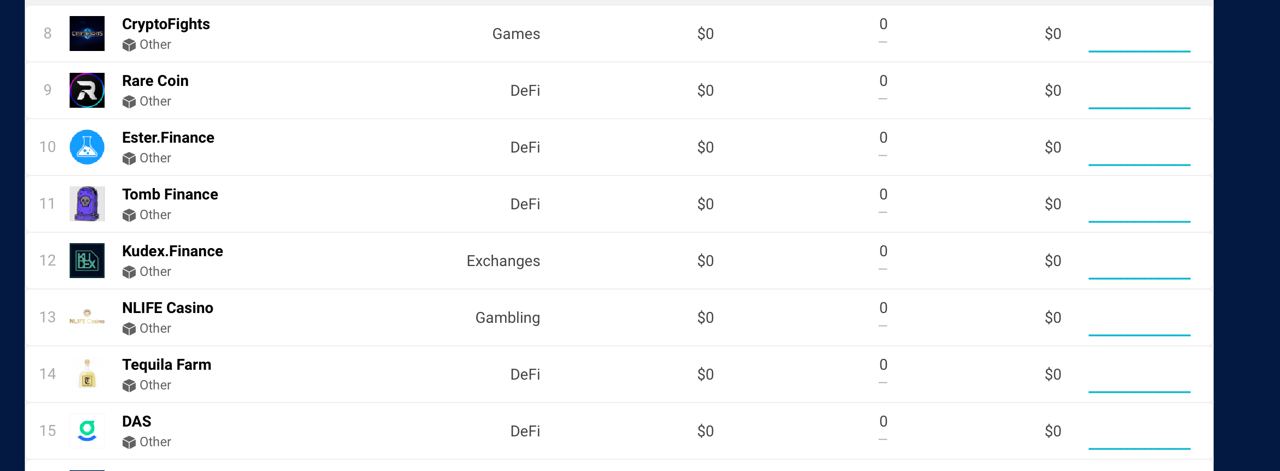Click the DAS logo icon

(x=87, y=431)
